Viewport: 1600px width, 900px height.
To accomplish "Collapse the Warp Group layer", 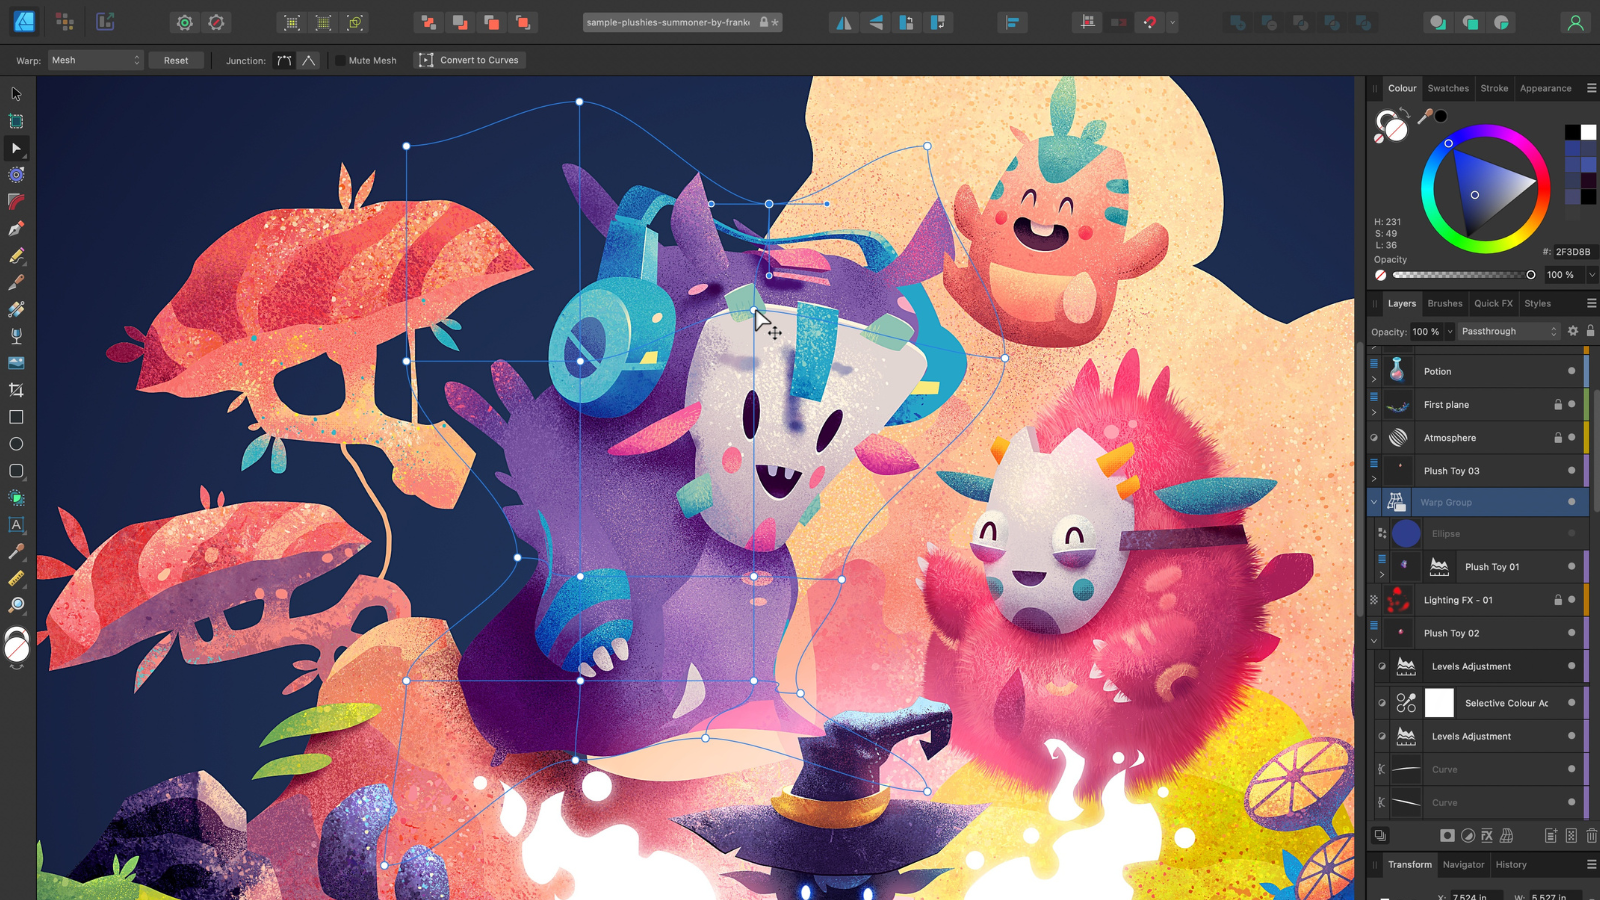I will tap(1375, 500).
